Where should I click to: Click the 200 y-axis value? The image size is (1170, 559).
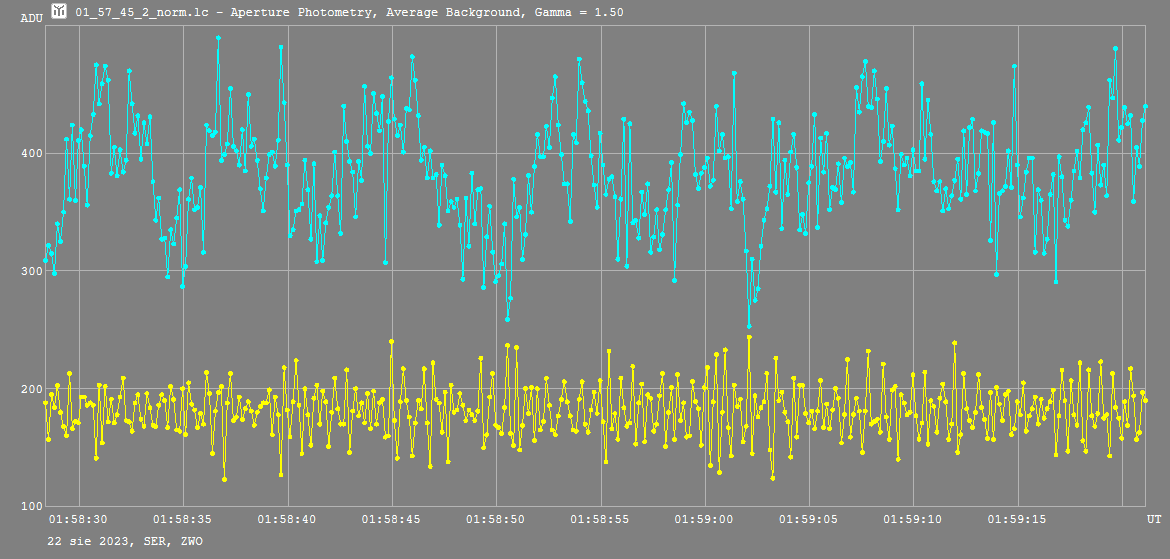(31, 390)
